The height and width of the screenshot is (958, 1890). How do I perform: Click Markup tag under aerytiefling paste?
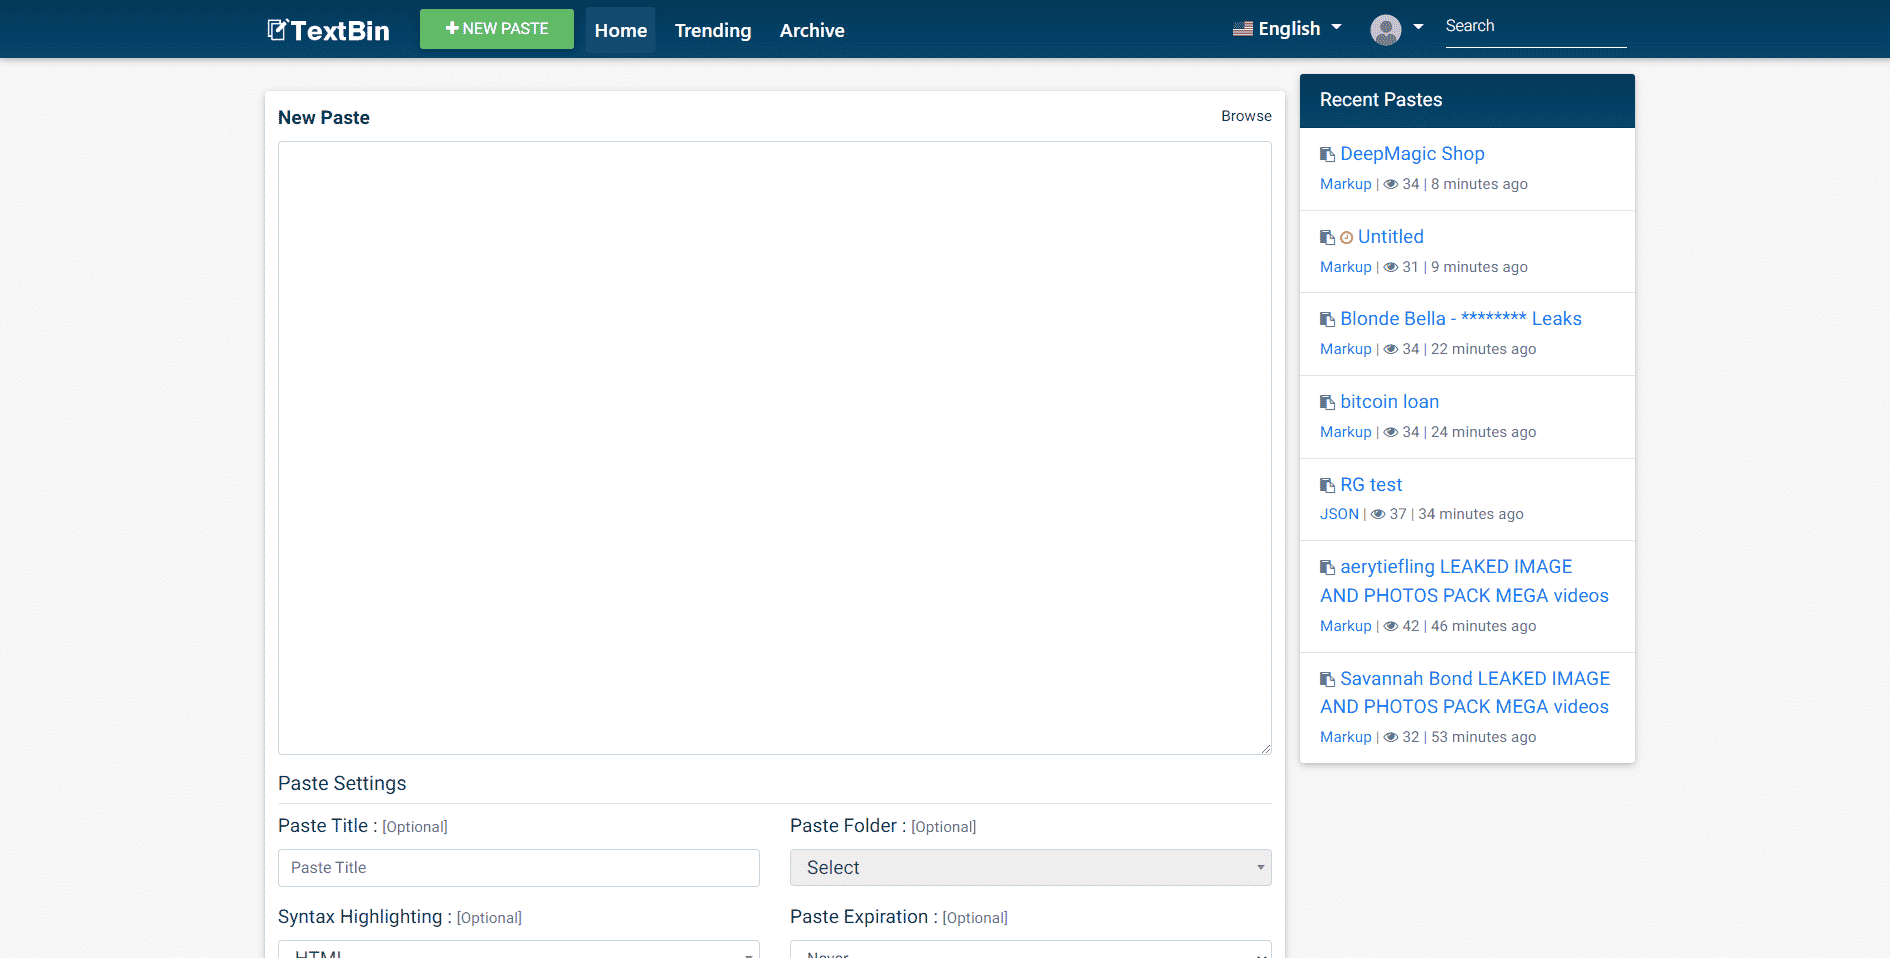[1345, 626]
